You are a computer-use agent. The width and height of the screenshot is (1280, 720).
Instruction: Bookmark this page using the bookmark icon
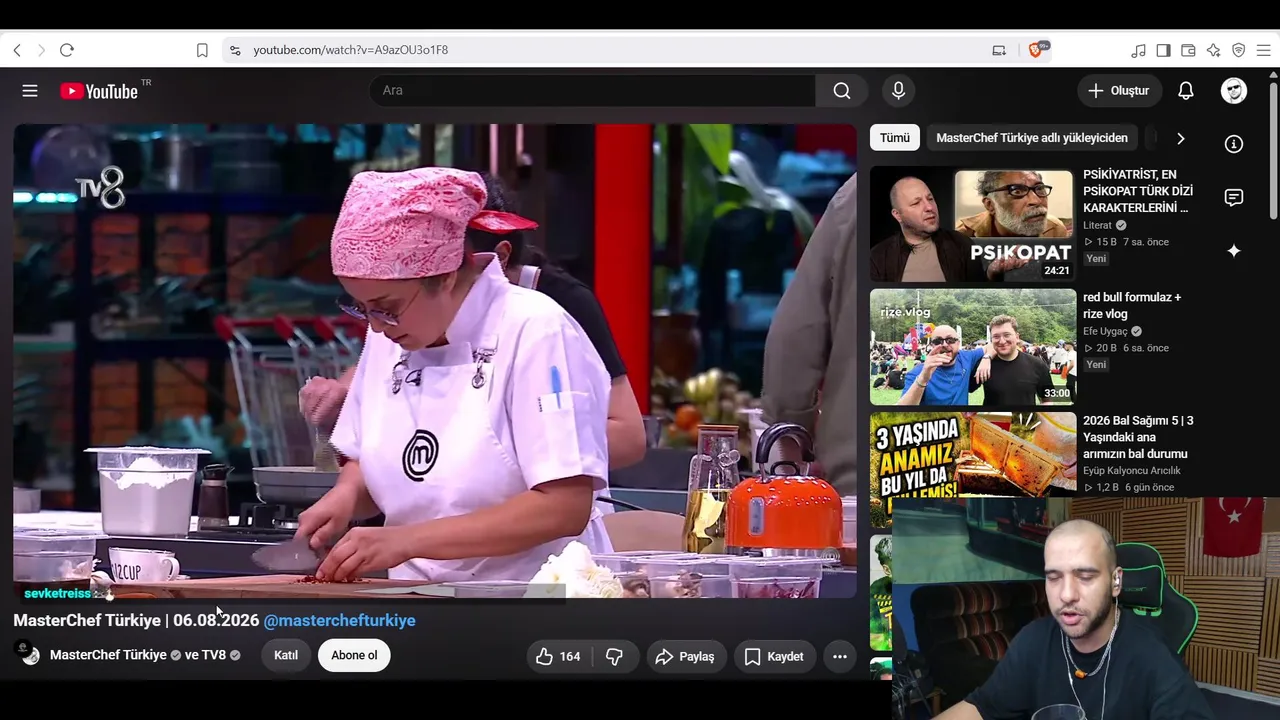coord(202,50)
